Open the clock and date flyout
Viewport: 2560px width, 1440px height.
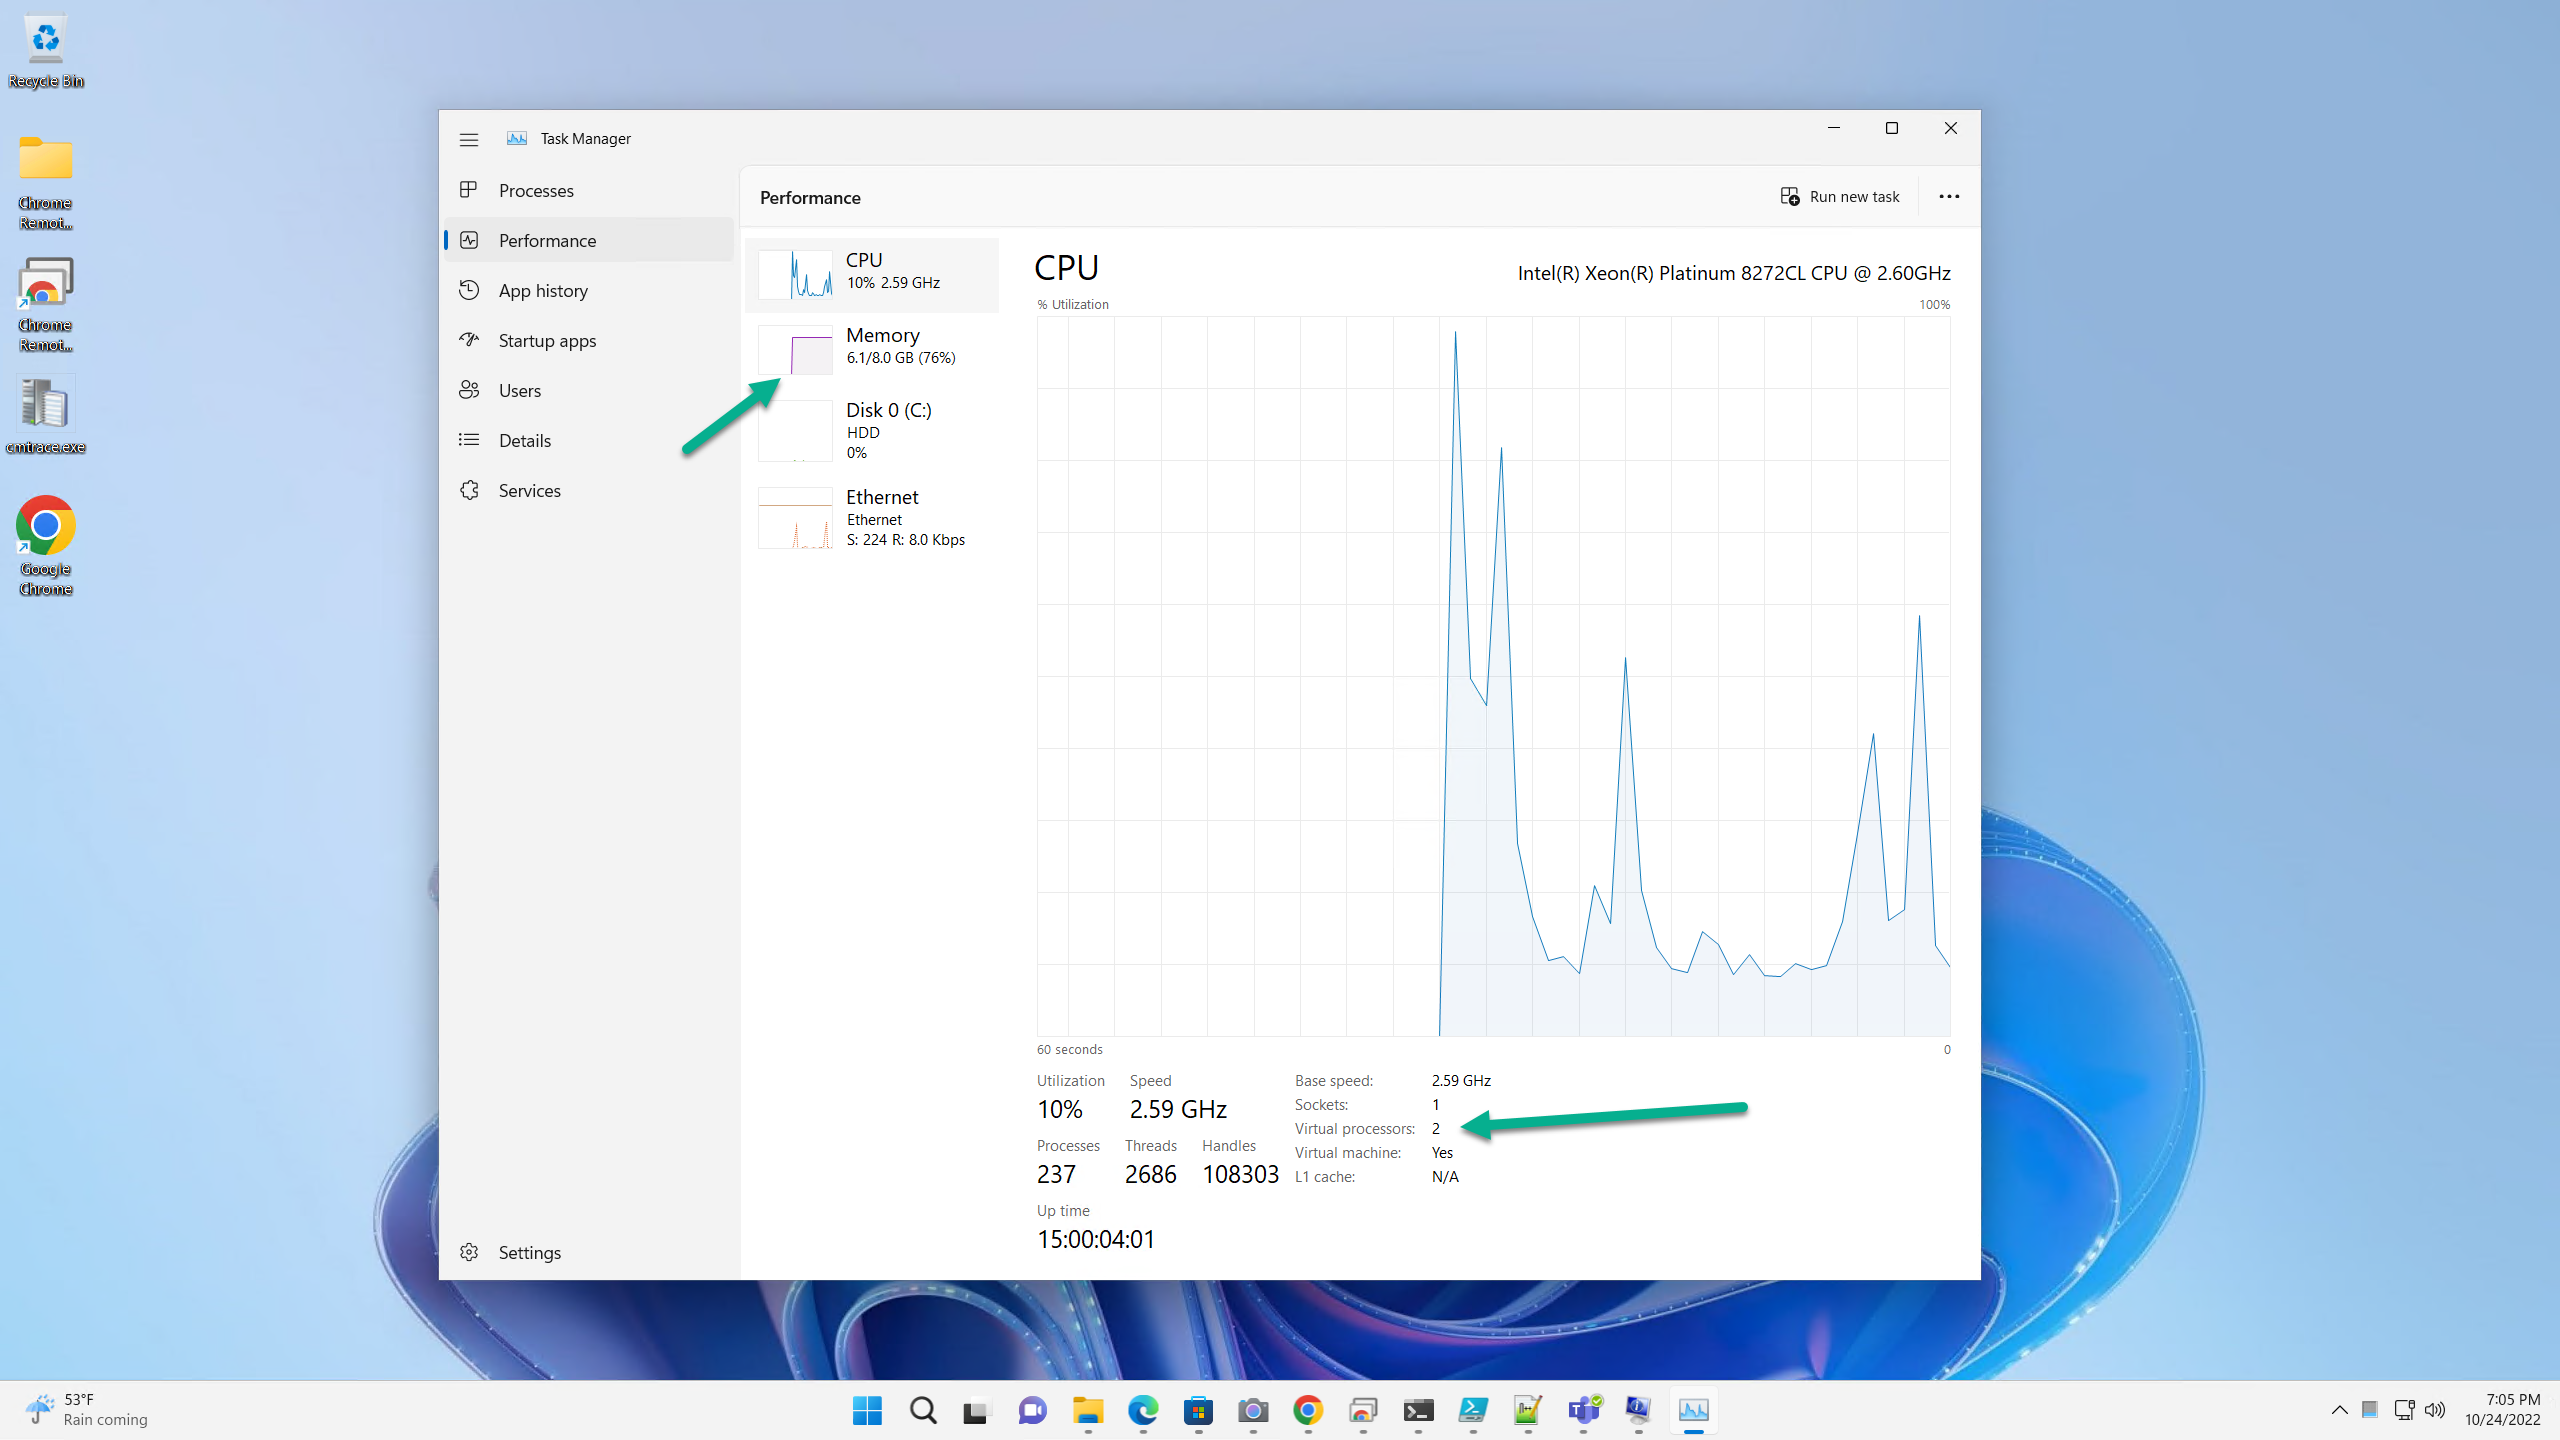click(x=2502, y=1410)
